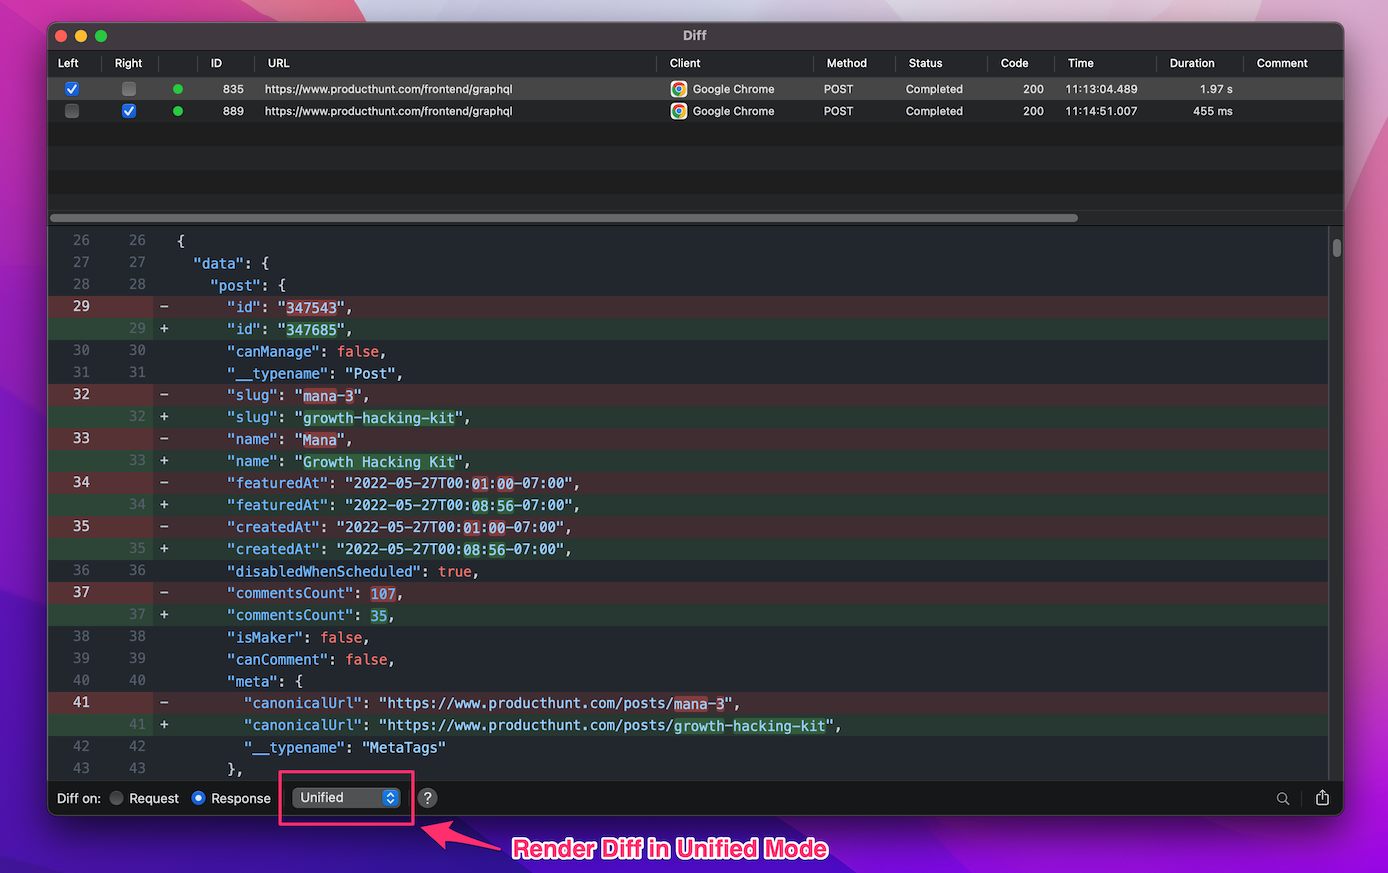Click added canonicalUrl line ending growth-hacking-kit
This screenshot has height=873, width=1388.
pos(688,725)
